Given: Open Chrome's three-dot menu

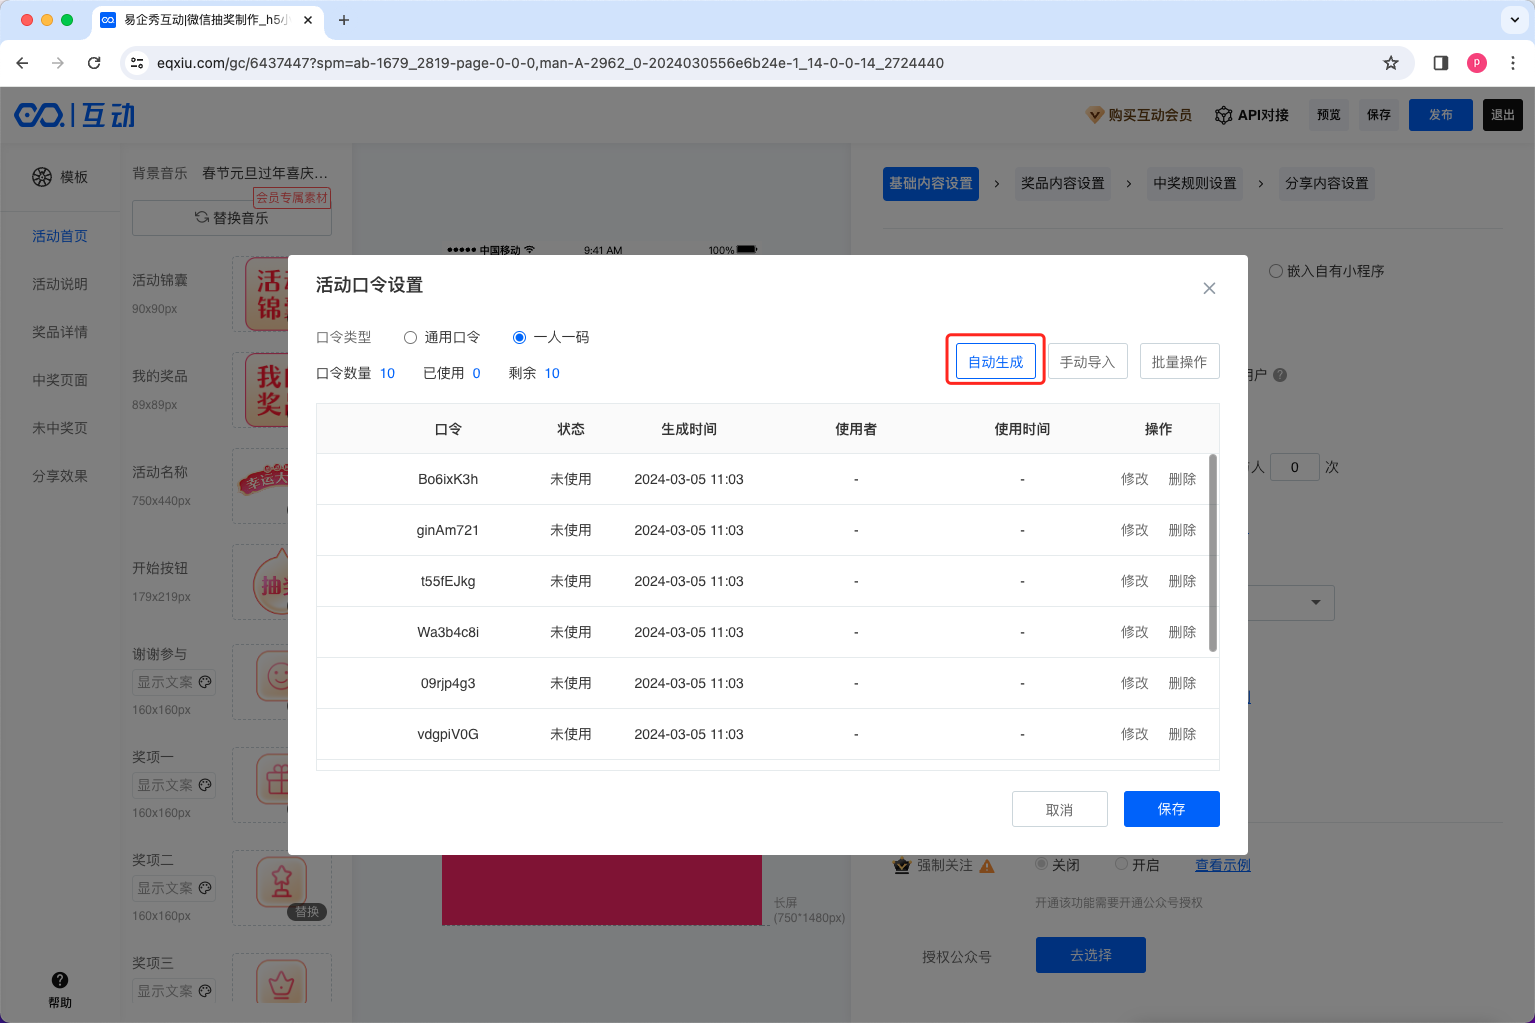Looking at the screenshot, I should [x=1513, y=63].
